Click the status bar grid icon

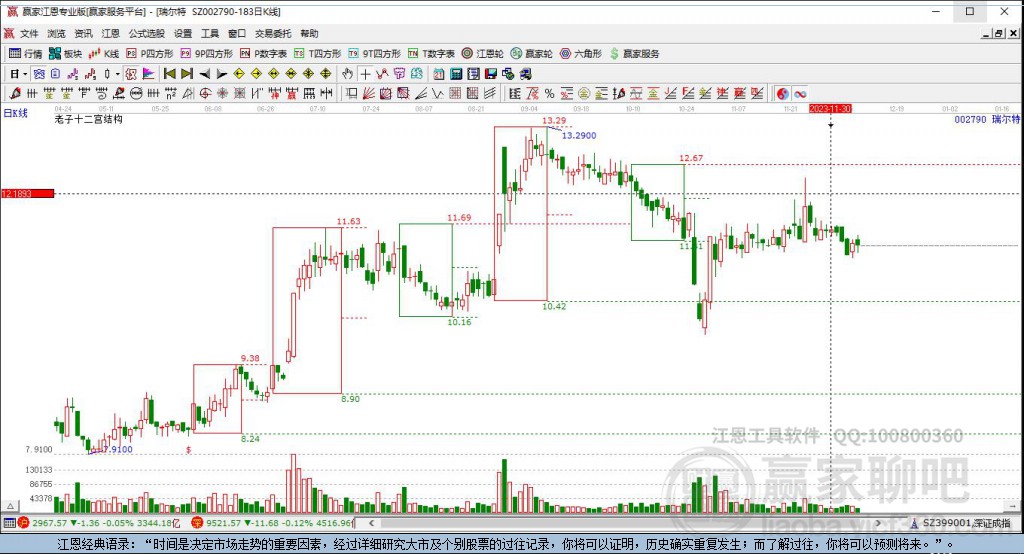[9, 523]
